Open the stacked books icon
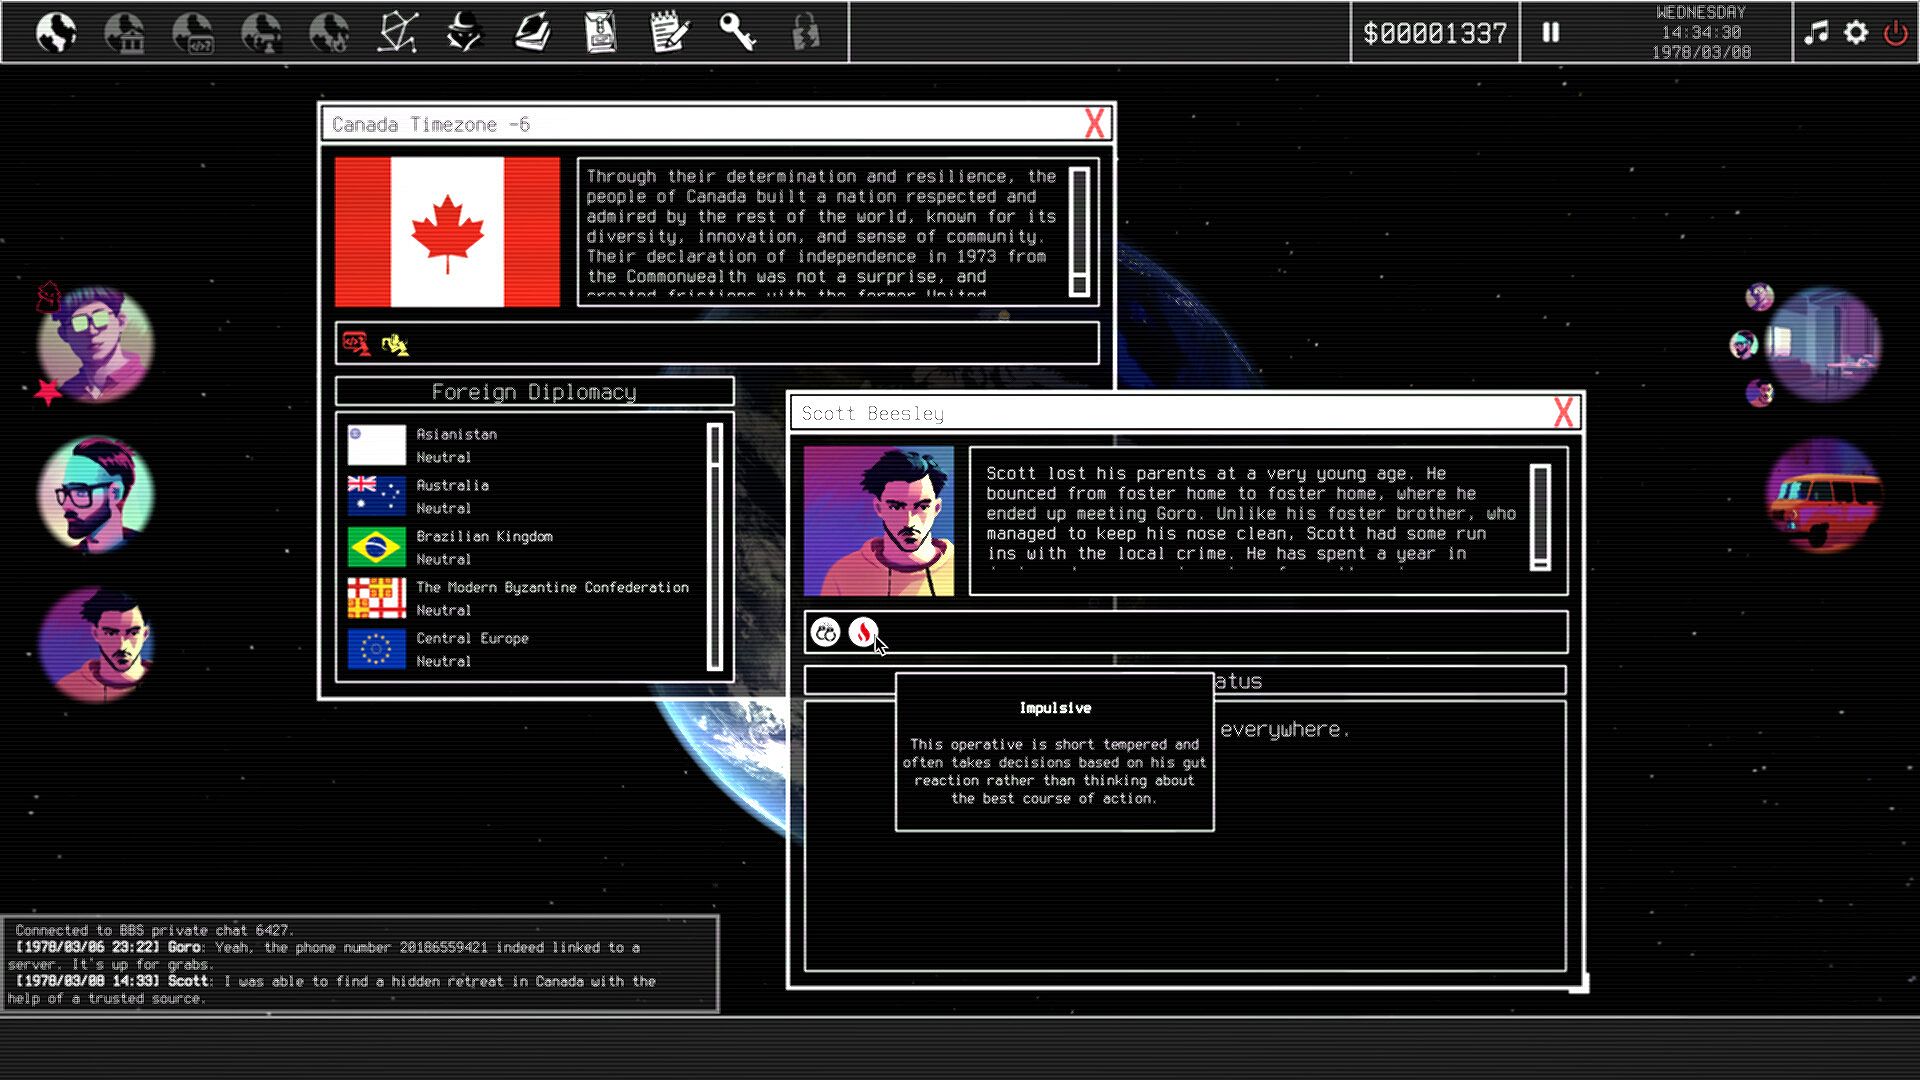Screen dimensions: 1920x1080 (533, 33)
